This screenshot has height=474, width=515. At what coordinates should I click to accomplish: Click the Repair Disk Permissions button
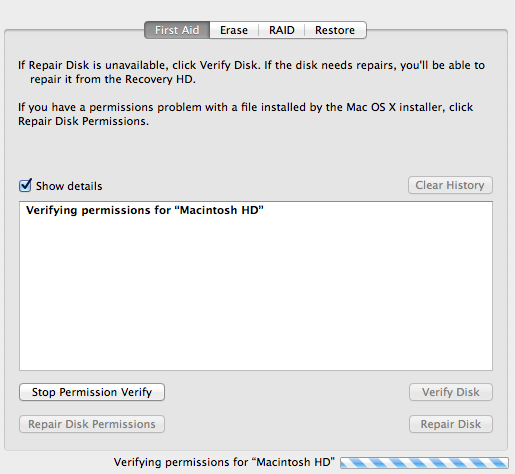pyautogui.click(x=92, y=424)
